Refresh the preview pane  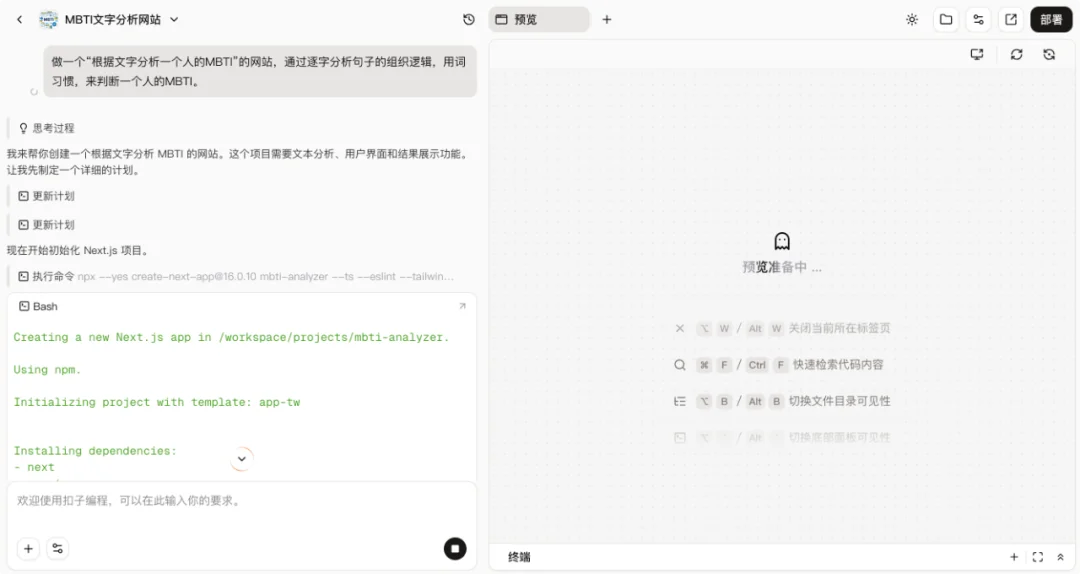pyautogui.click(x=1017, y=54)
